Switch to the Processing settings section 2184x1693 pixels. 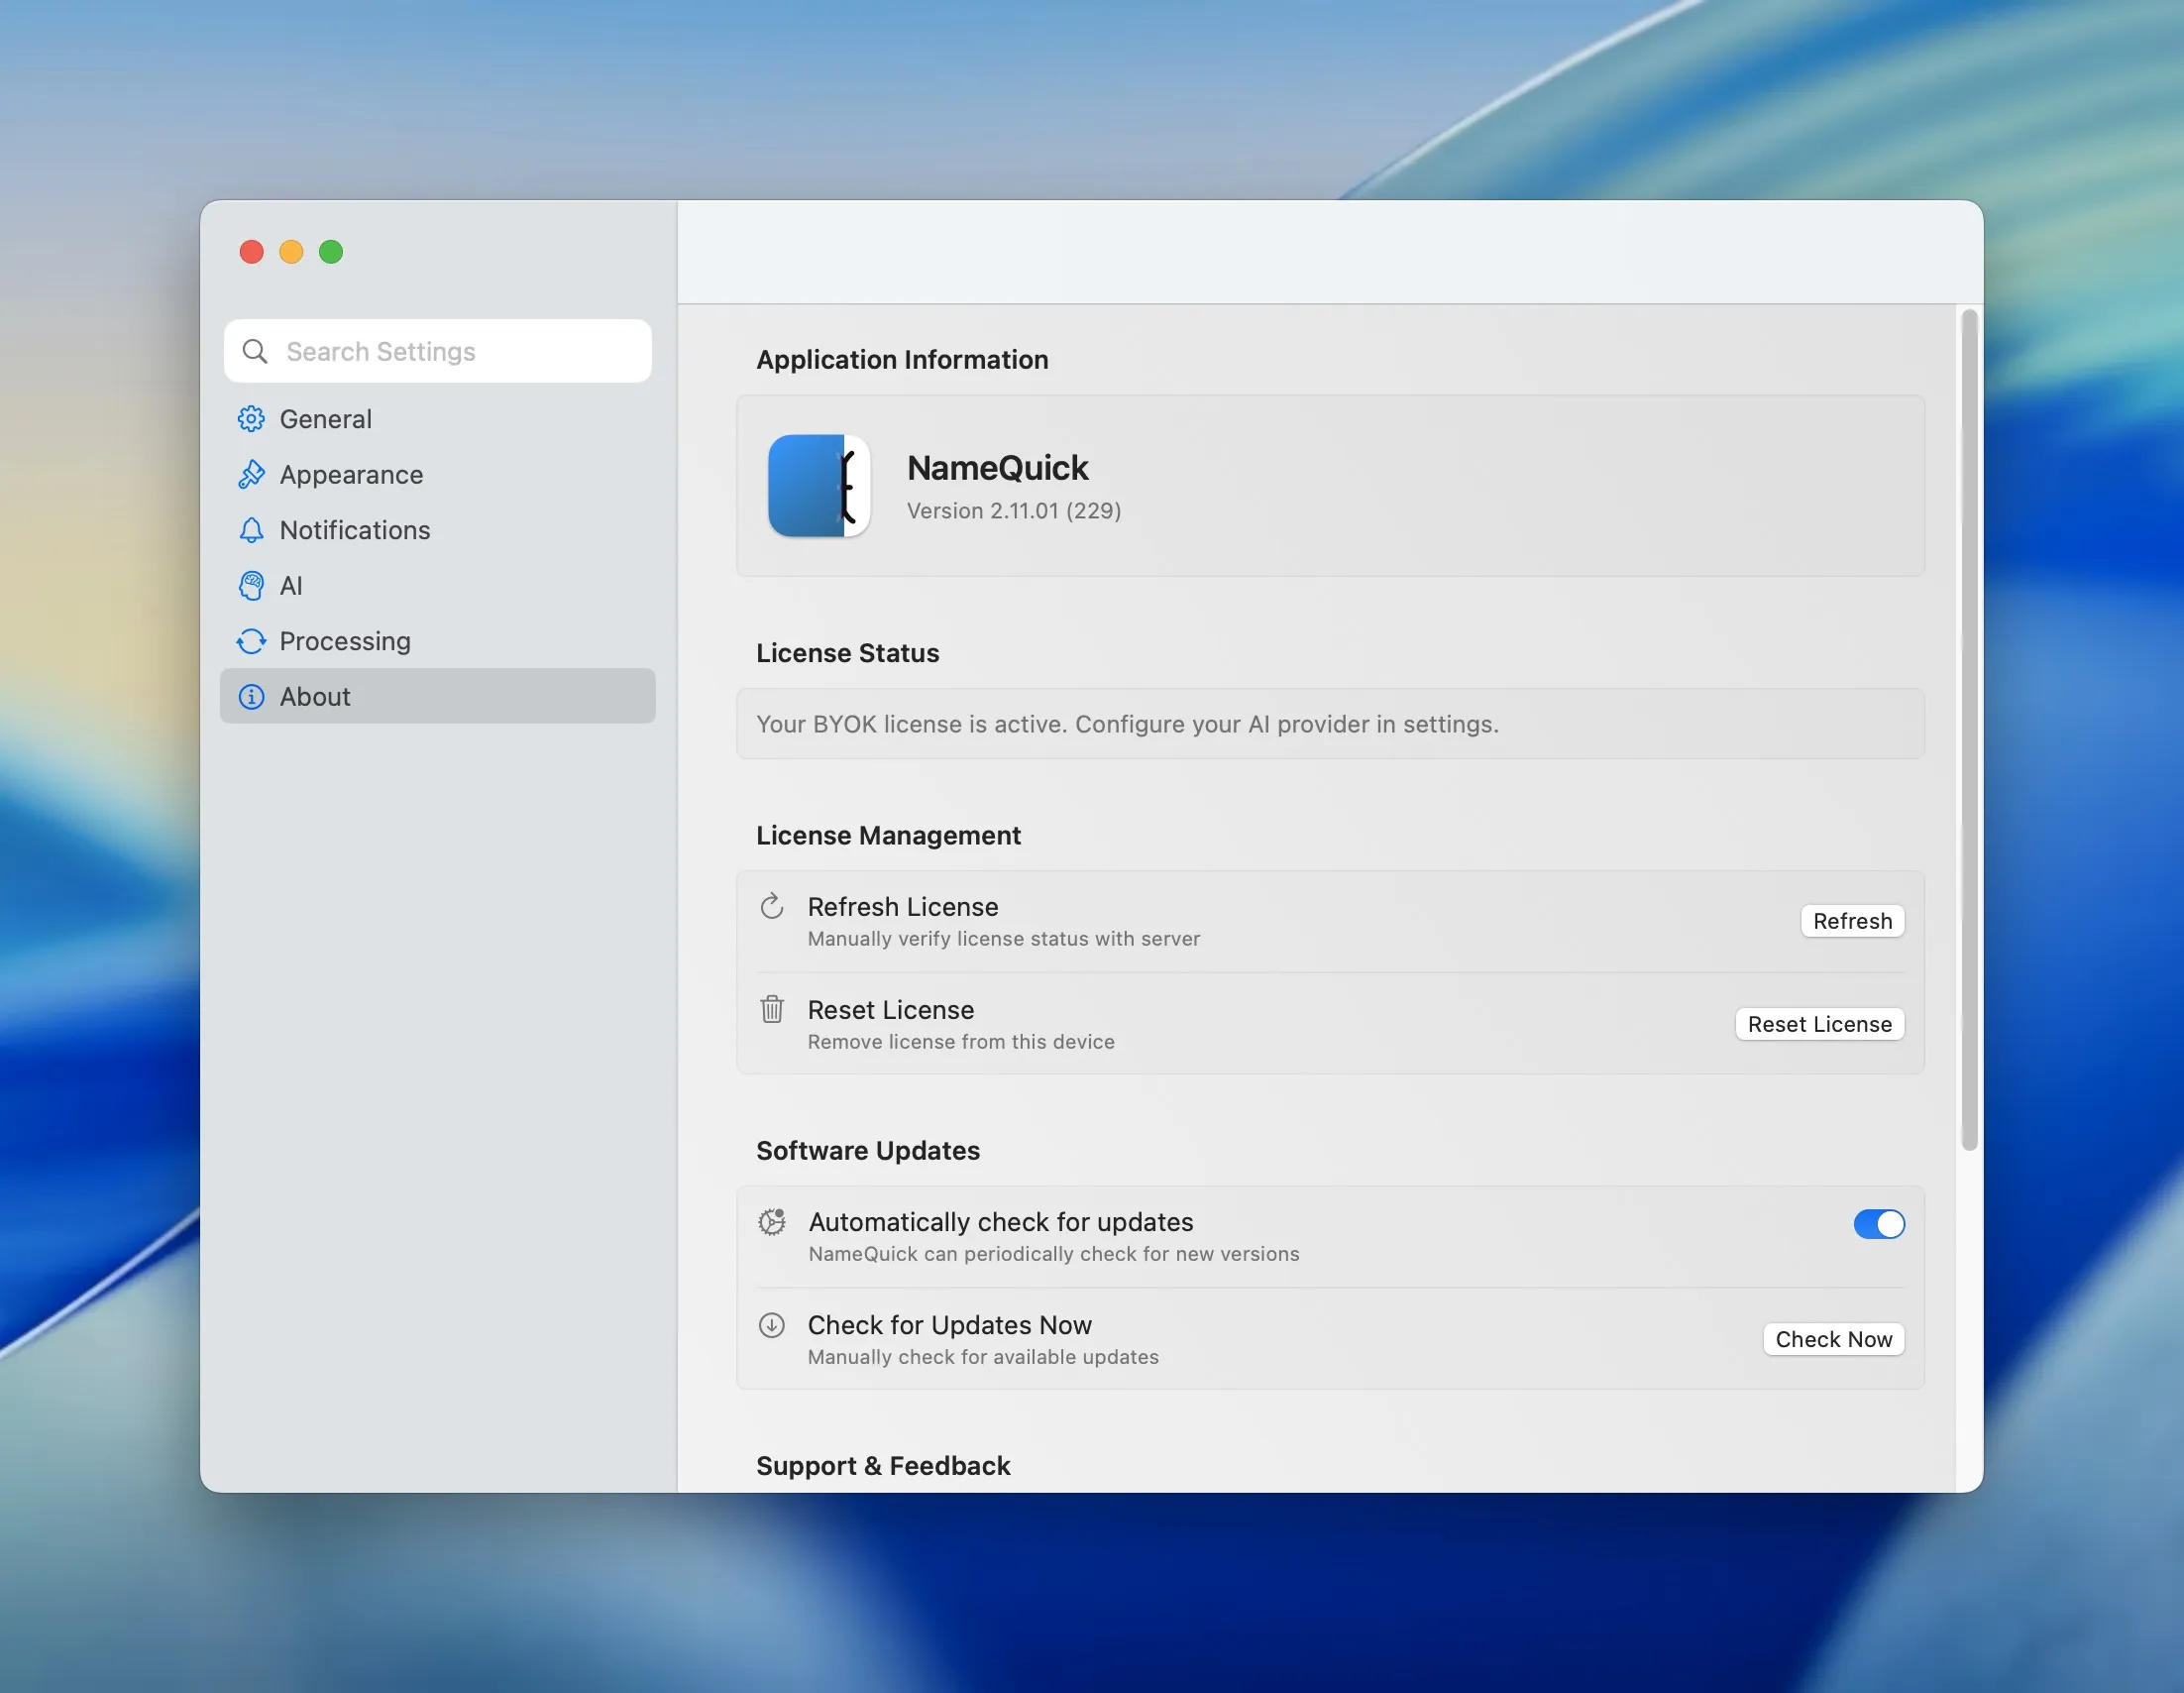tap(345, 641)
